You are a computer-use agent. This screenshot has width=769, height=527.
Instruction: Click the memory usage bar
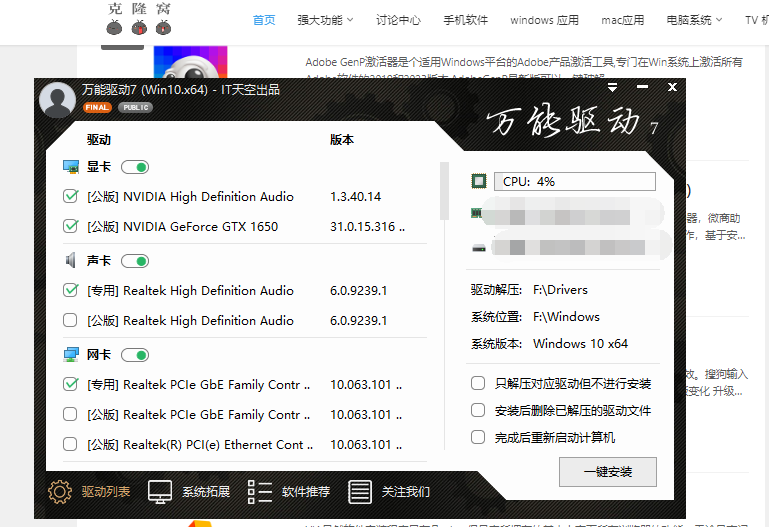(x=573, y=213)
